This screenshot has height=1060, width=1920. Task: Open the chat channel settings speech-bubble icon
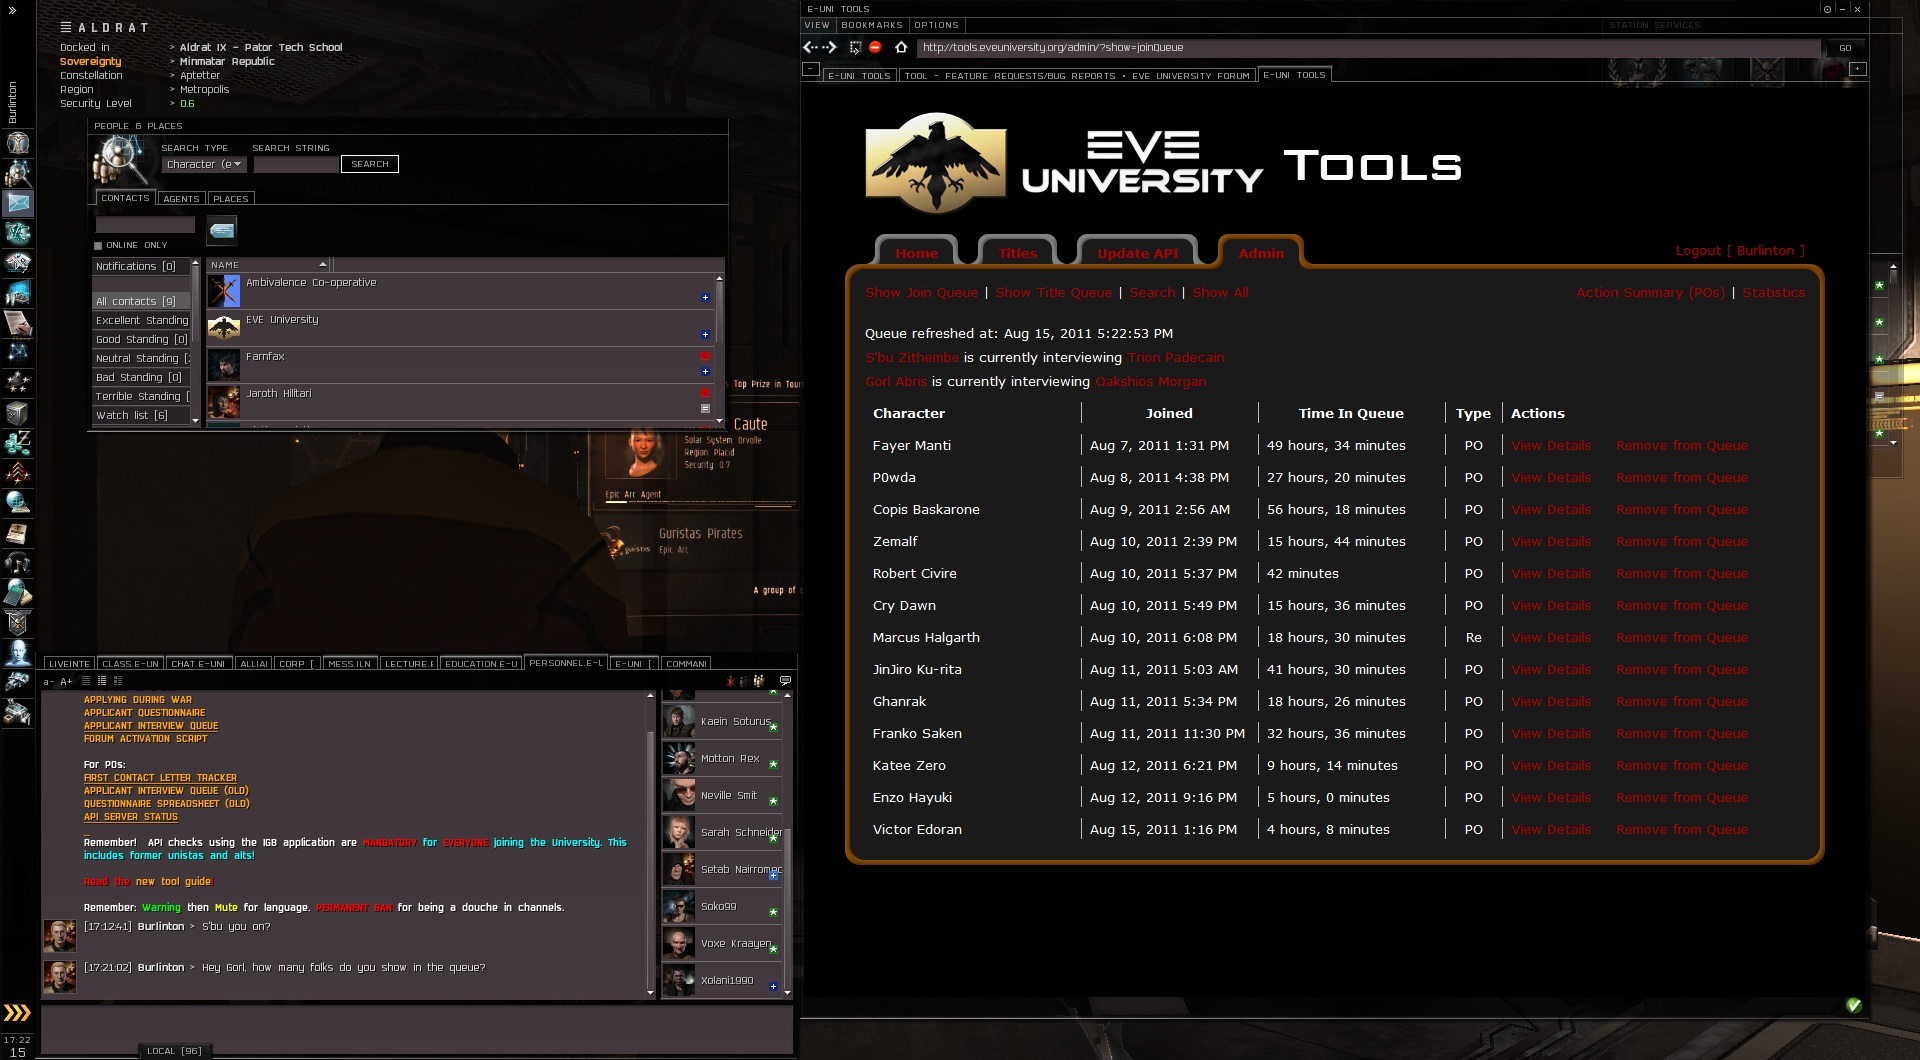coord(785,681)
